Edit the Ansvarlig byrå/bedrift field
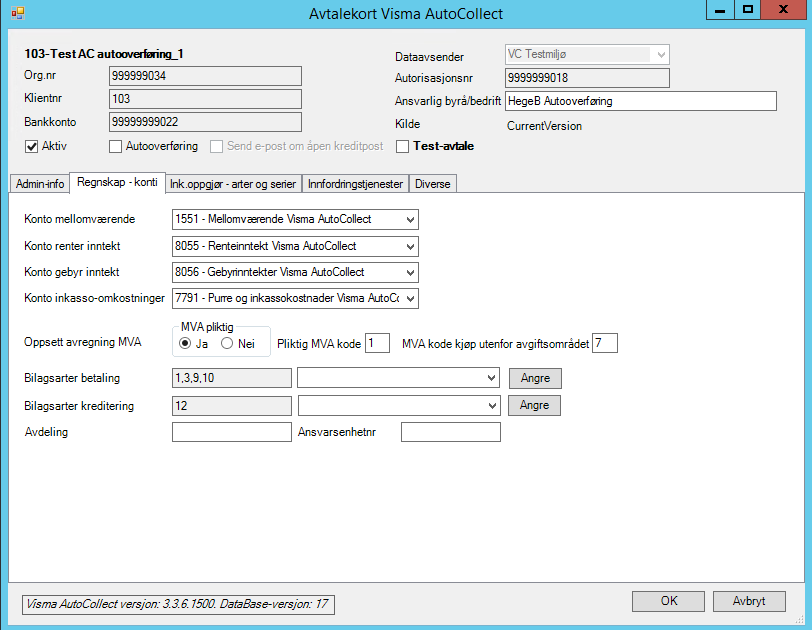 click(x=641, y=101)
